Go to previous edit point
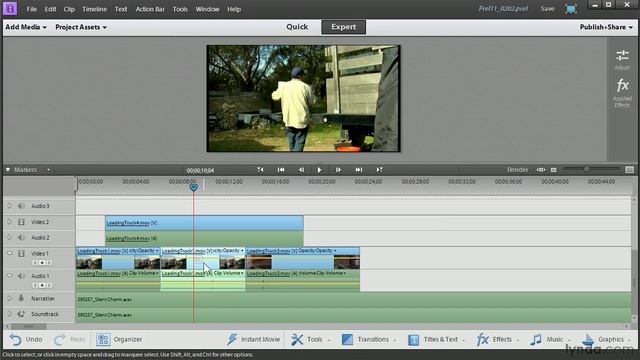Viewport: 640px width, 360px height. [x=260, y=169]
